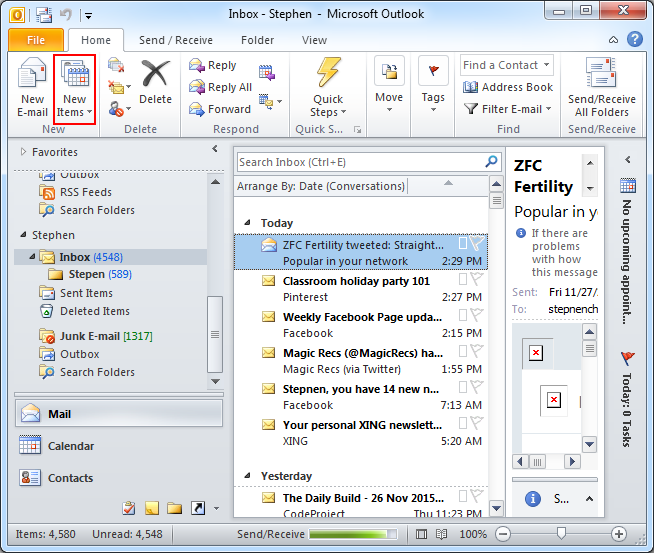
Task: Click the Reading view book icon
Action: tap(441, 534)
